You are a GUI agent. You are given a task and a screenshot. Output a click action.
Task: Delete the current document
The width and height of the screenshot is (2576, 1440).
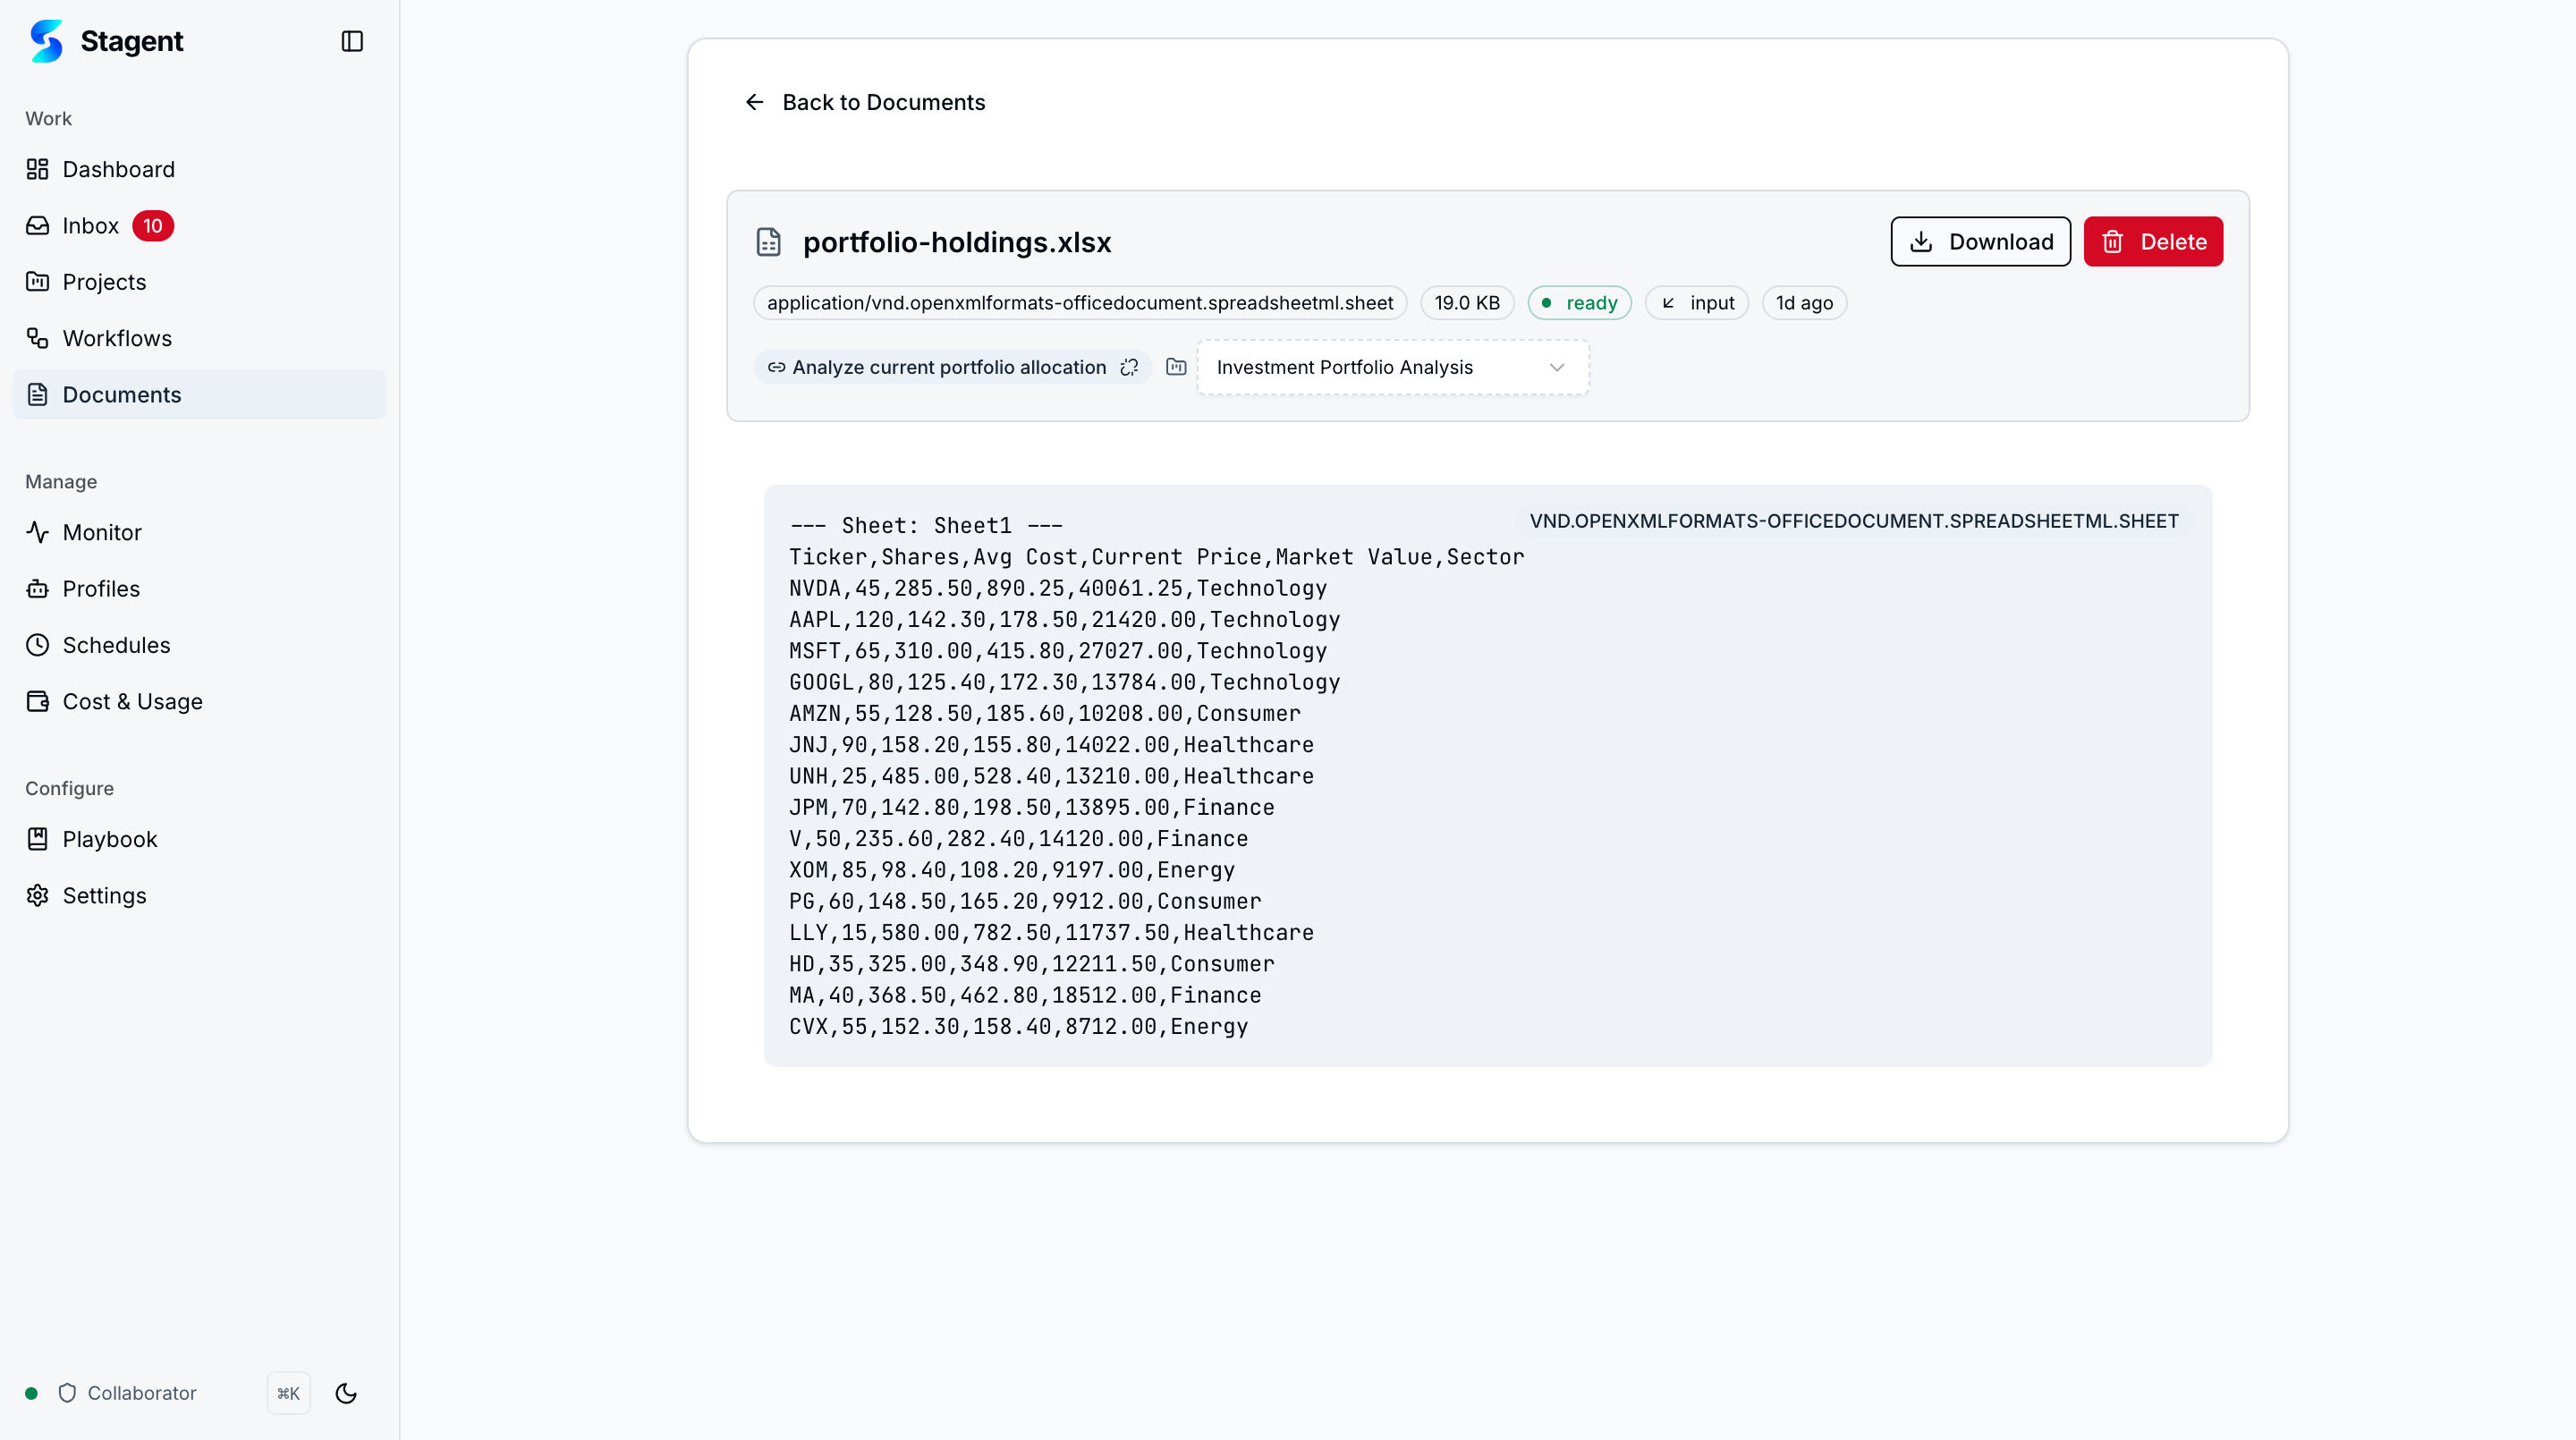(2153, 241)
